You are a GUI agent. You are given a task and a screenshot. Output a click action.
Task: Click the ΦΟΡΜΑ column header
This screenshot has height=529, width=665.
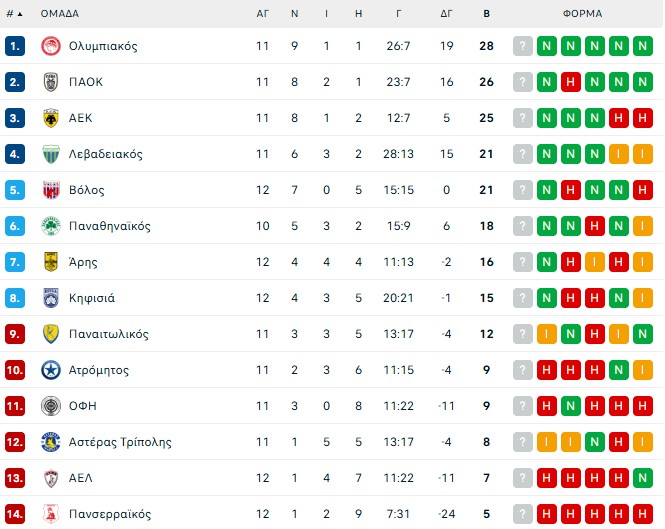582,14
